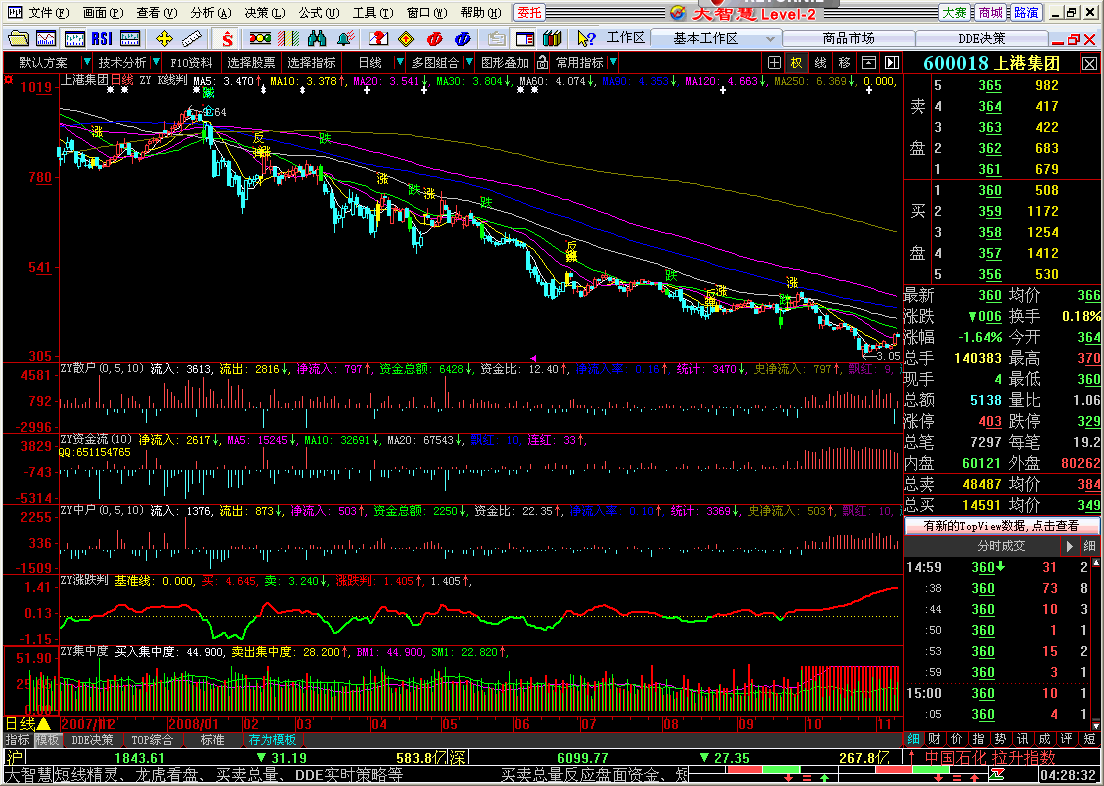
Task: Switch to the 商品市场 workspace tab
Action: click(848, 38)
